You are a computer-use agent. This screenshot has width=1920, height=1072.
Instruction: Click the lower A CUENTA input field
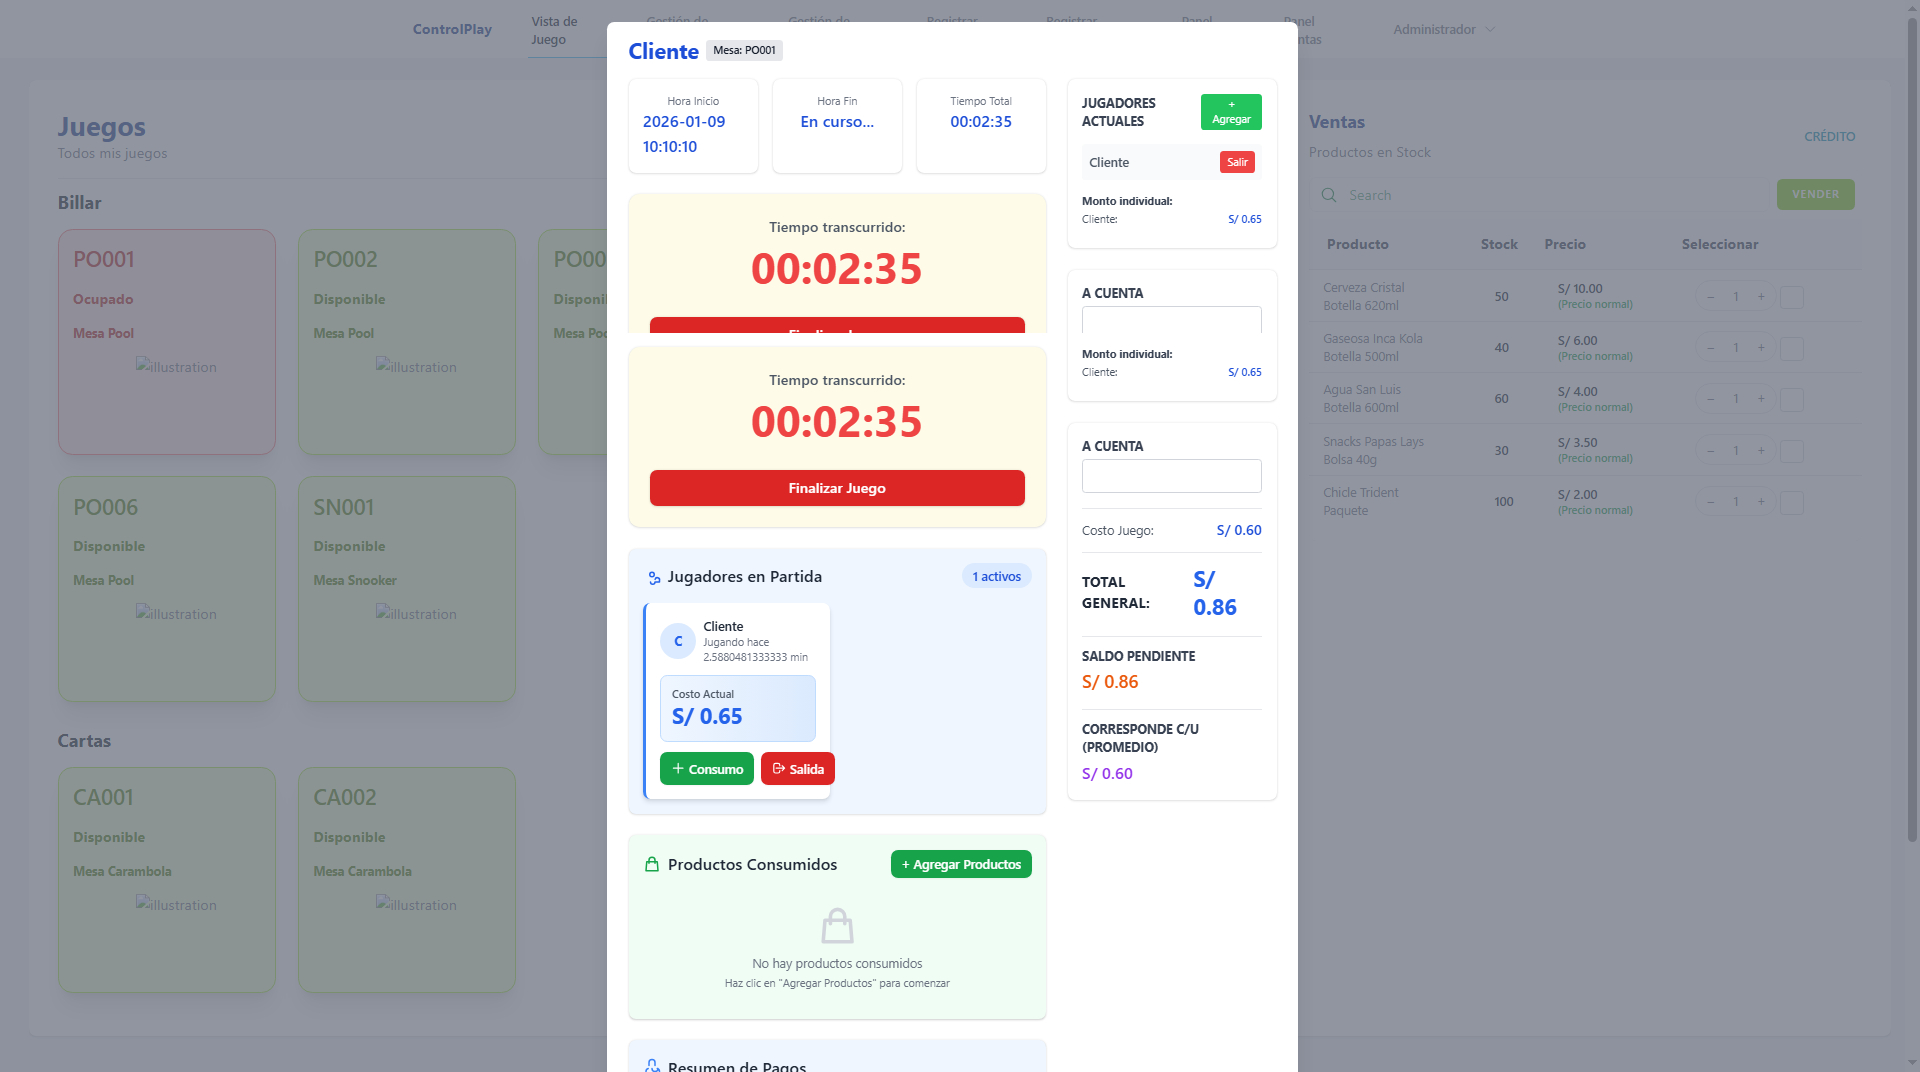[1171, 476]
